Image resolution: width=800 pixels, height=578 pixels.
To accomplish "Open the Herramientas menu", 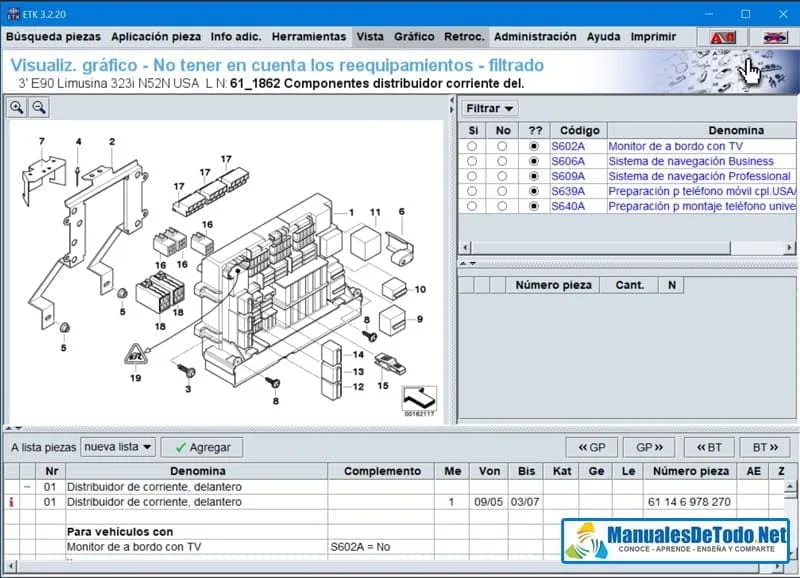I will tap(309, 37).
